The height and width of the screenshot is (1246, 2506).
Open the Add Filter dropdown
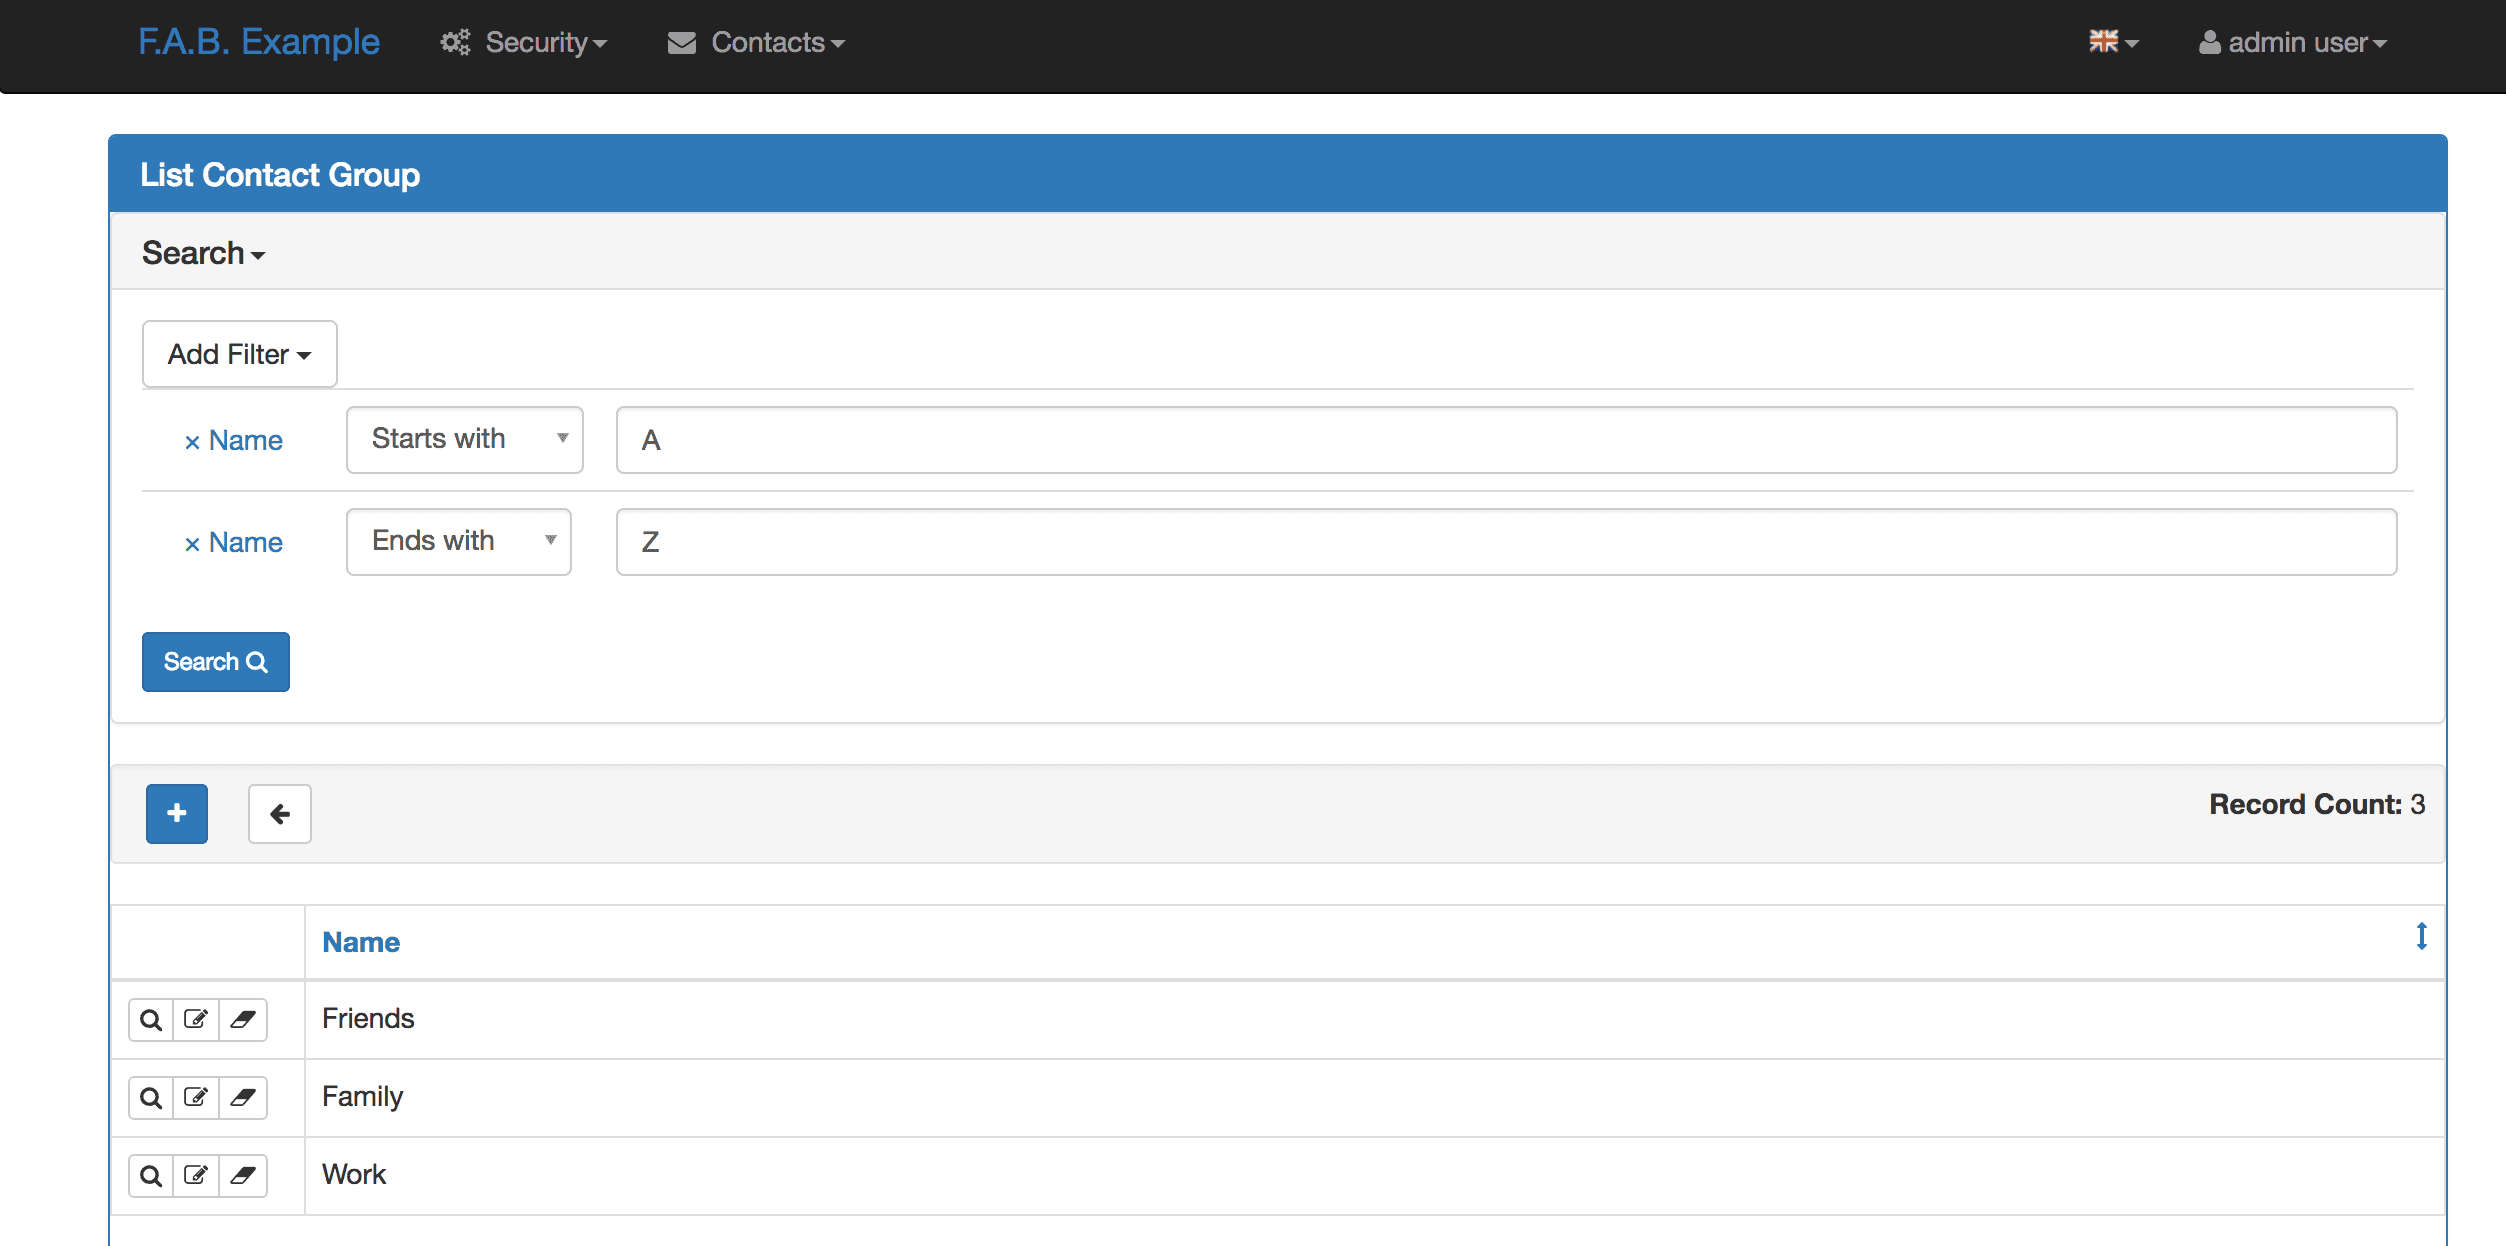coord(239,353)
